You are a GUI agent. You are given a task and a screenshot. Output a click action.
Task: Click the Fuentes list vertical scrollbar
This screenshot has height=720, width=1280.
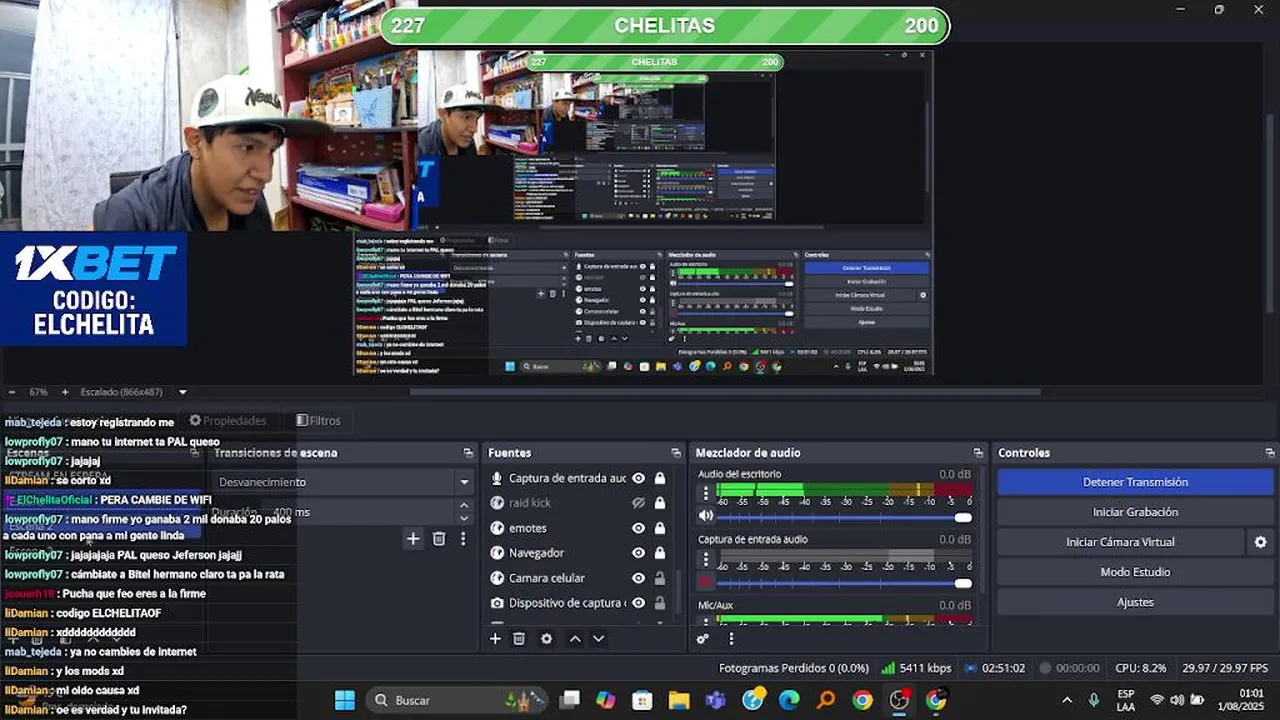tap(678, 590)
